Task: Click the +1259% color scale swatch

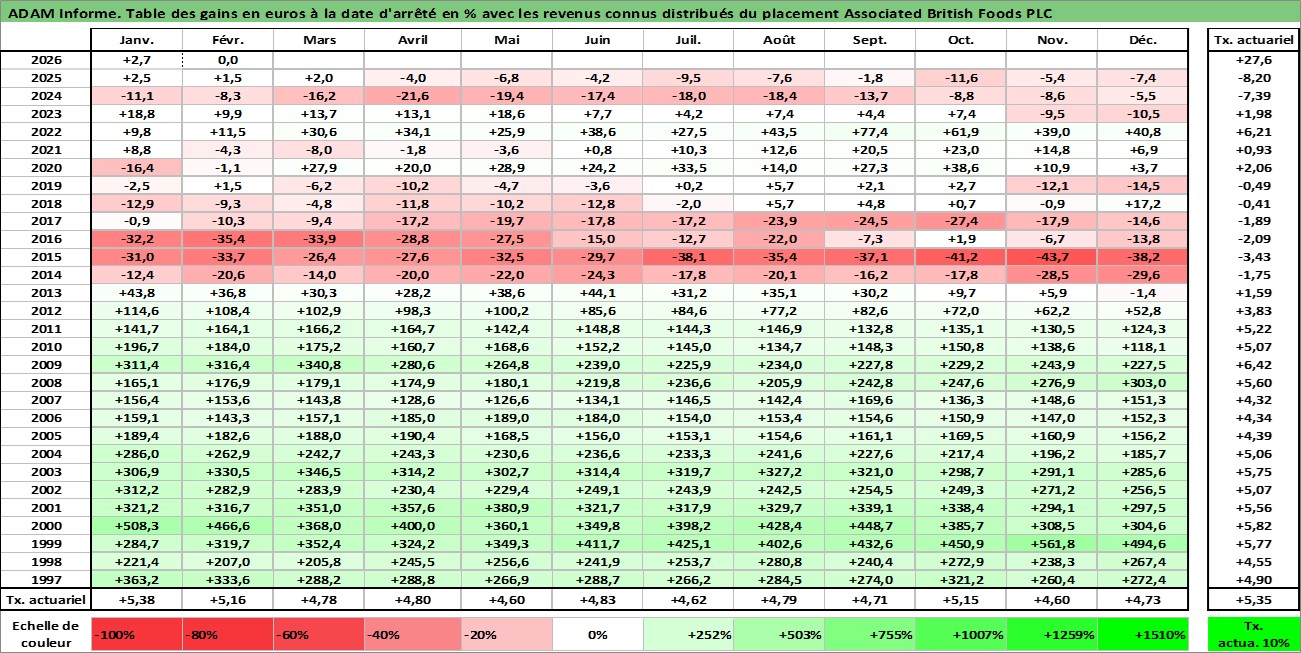Action: click(x=1051, y=634)
